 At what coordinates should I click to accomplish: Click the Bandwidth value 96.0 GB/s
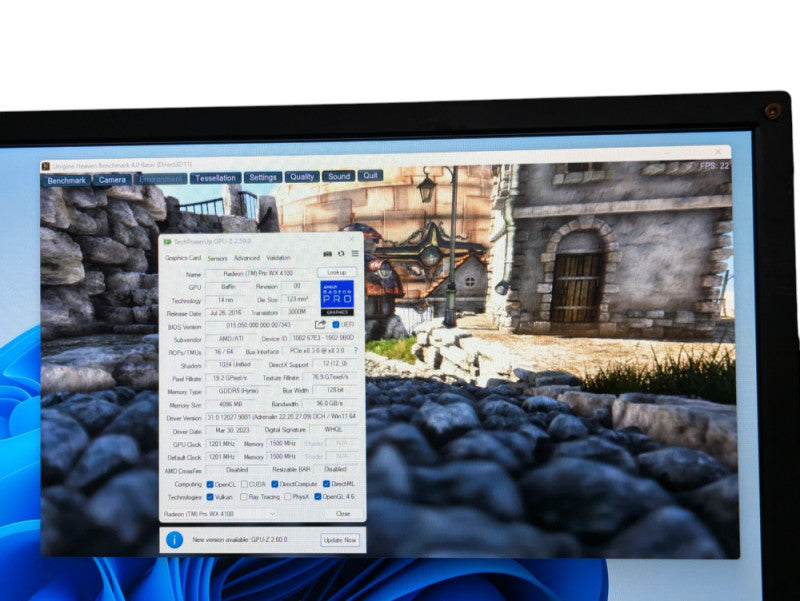click(330, 404)
